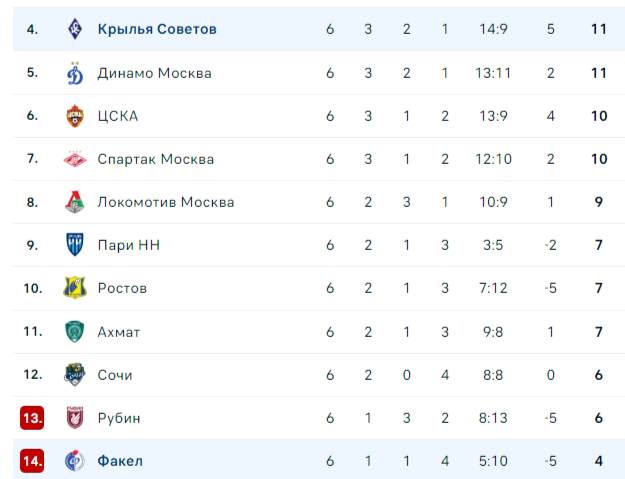Open the Факел team page link

120,461
